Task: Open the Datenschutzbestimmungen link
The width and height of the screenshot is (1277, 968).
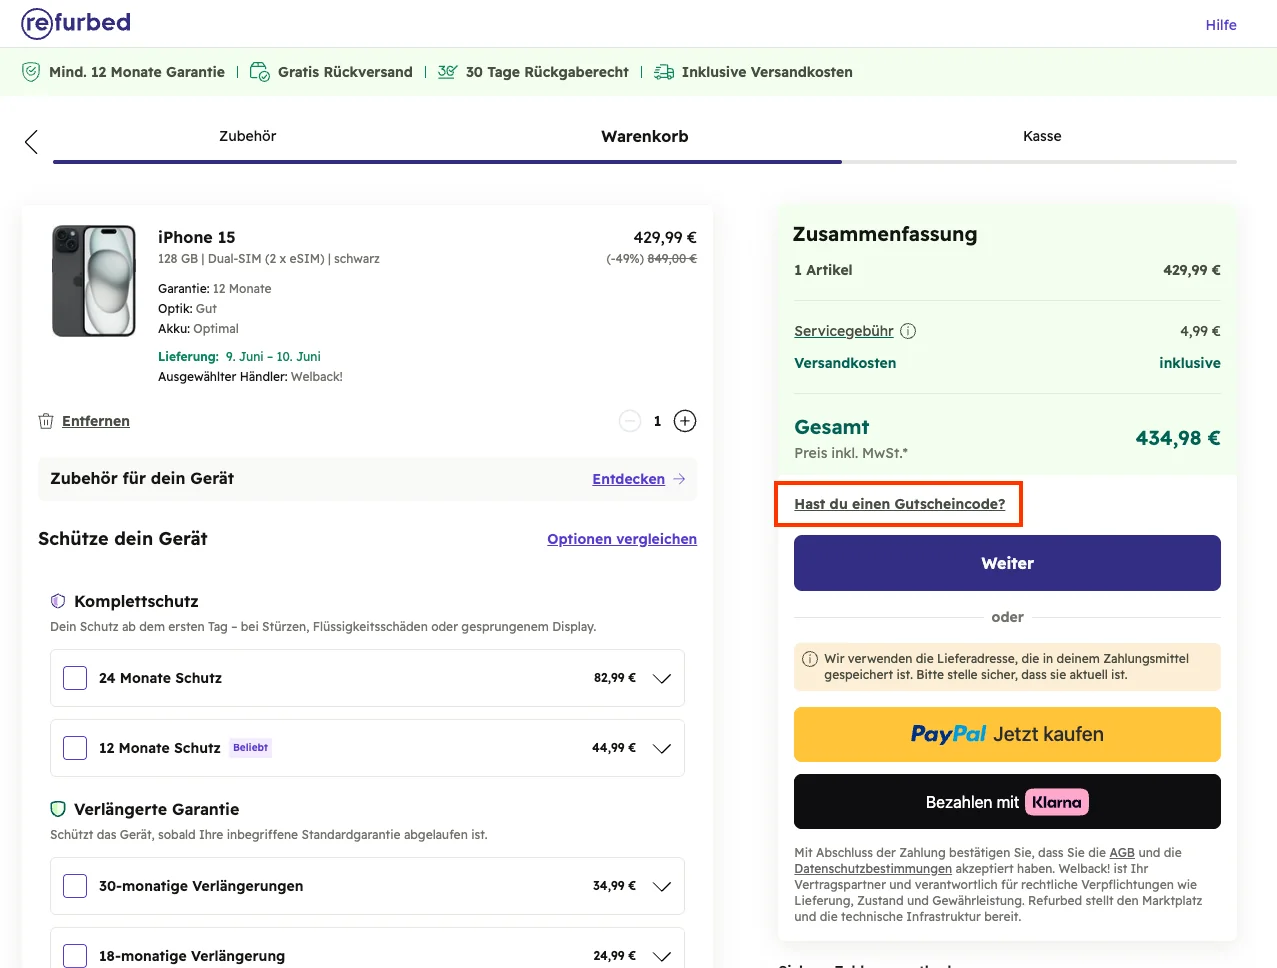Action: pos(873,869)
